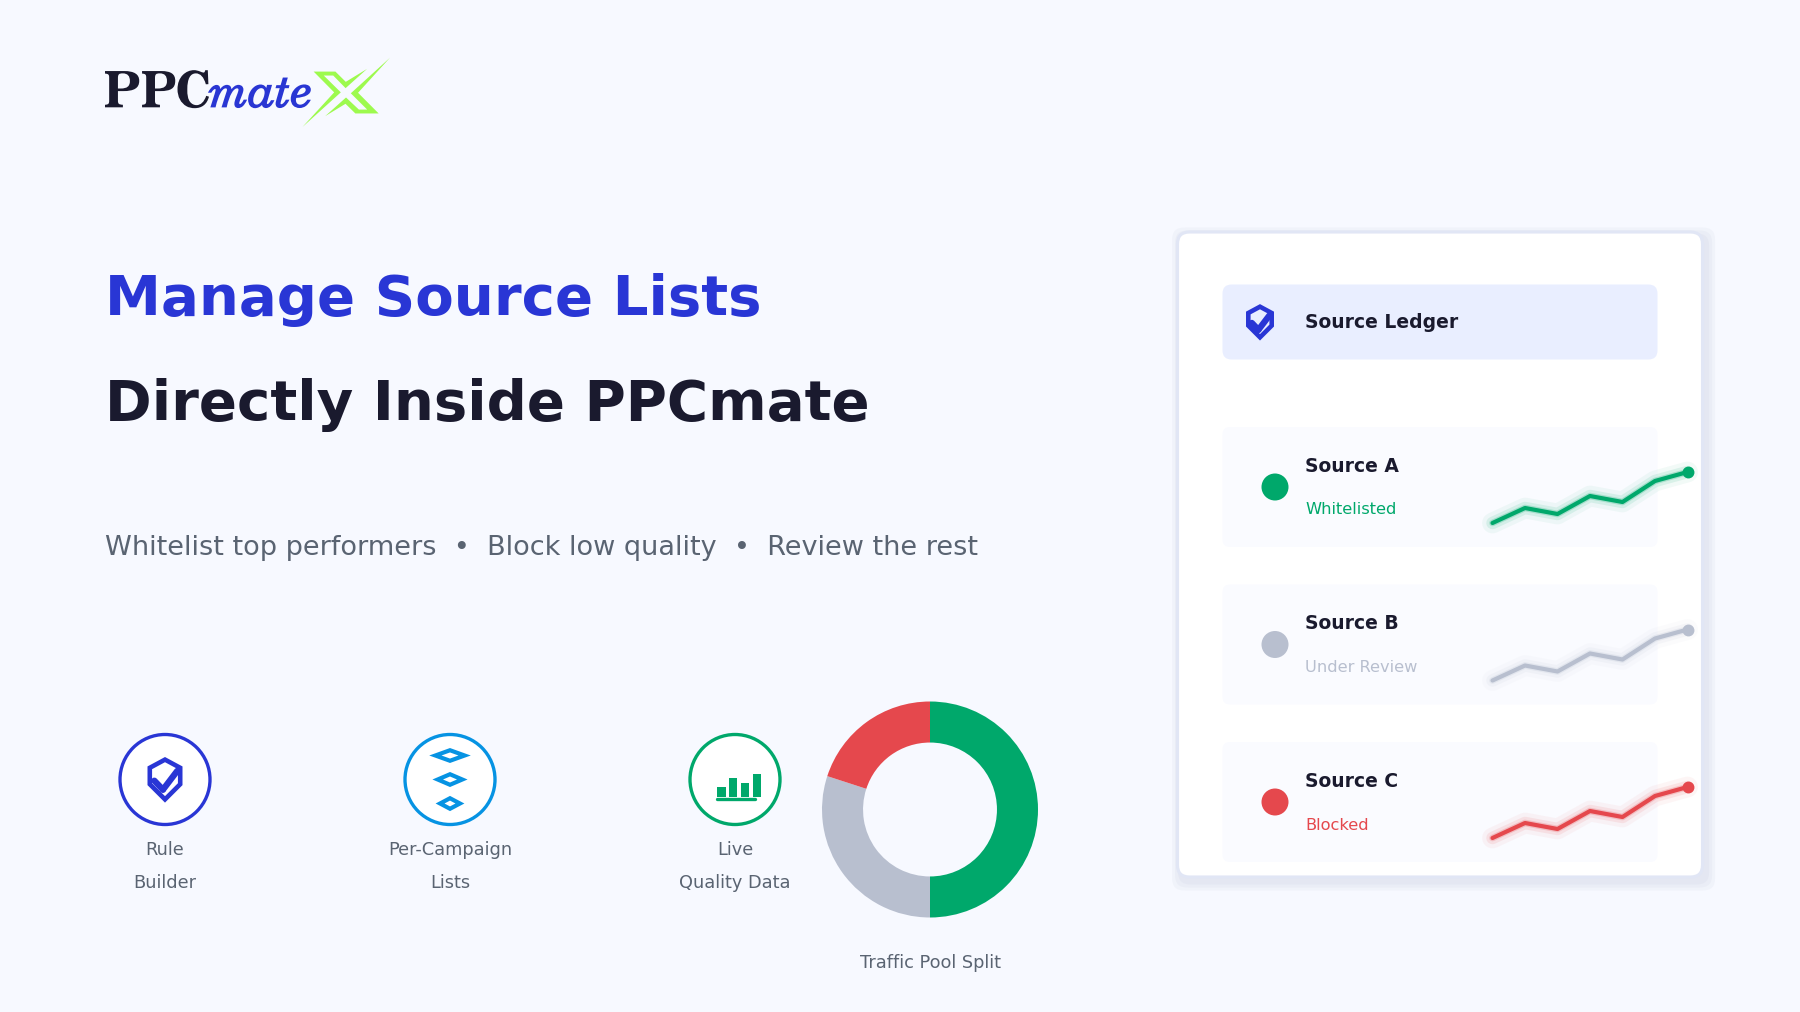Screen dimensions: 1800x1012
Task: Click the 'Source C' name text
Action: coord(1352,781)
